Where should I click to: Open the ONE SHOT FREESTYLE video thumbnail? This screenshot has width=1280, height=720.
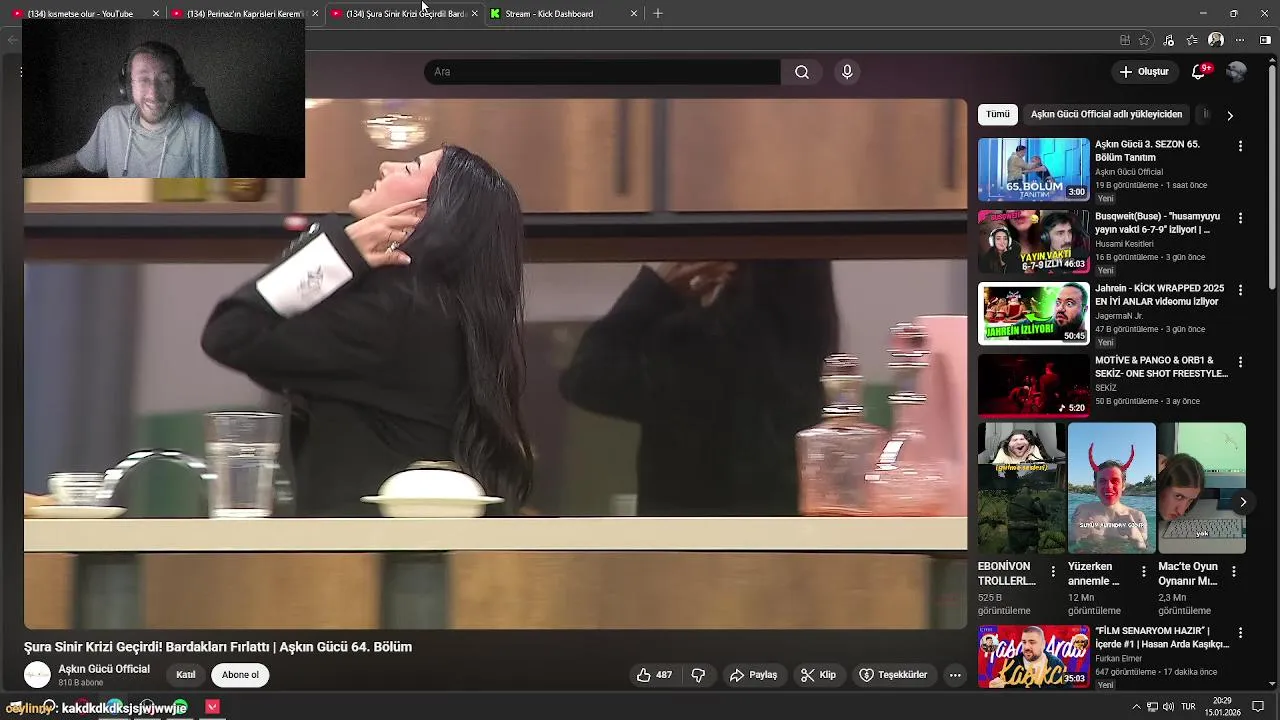(x=1034, y=386)
